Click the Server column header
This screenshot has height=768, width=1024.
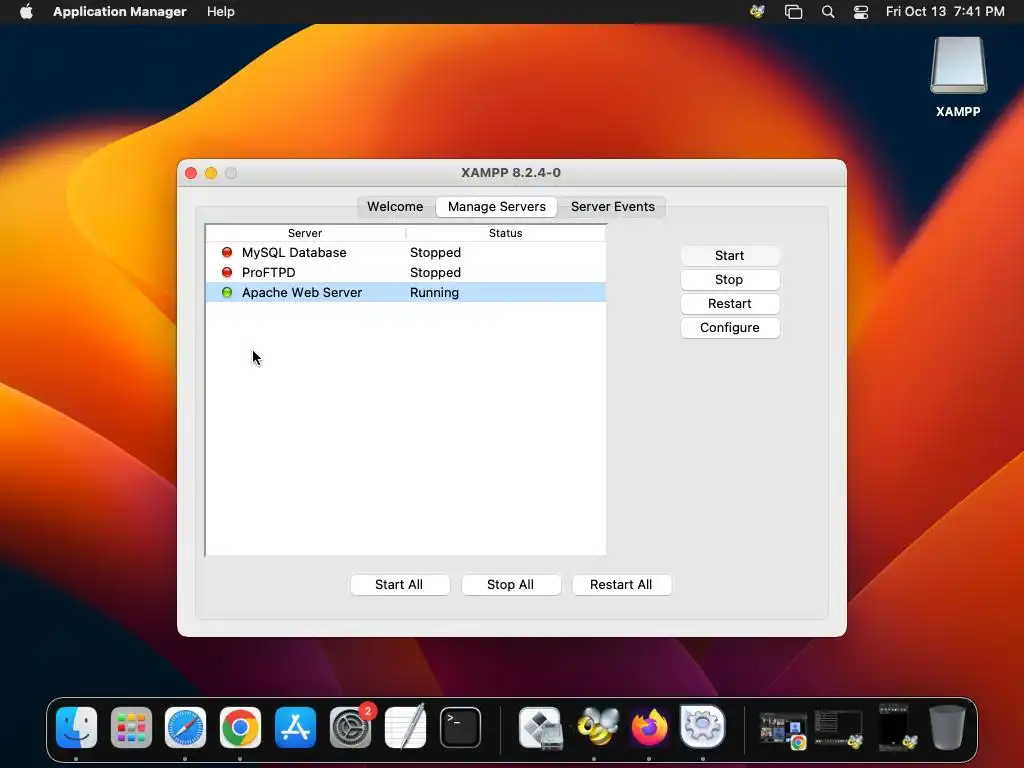pyautogui.click(x=305, y=233)
